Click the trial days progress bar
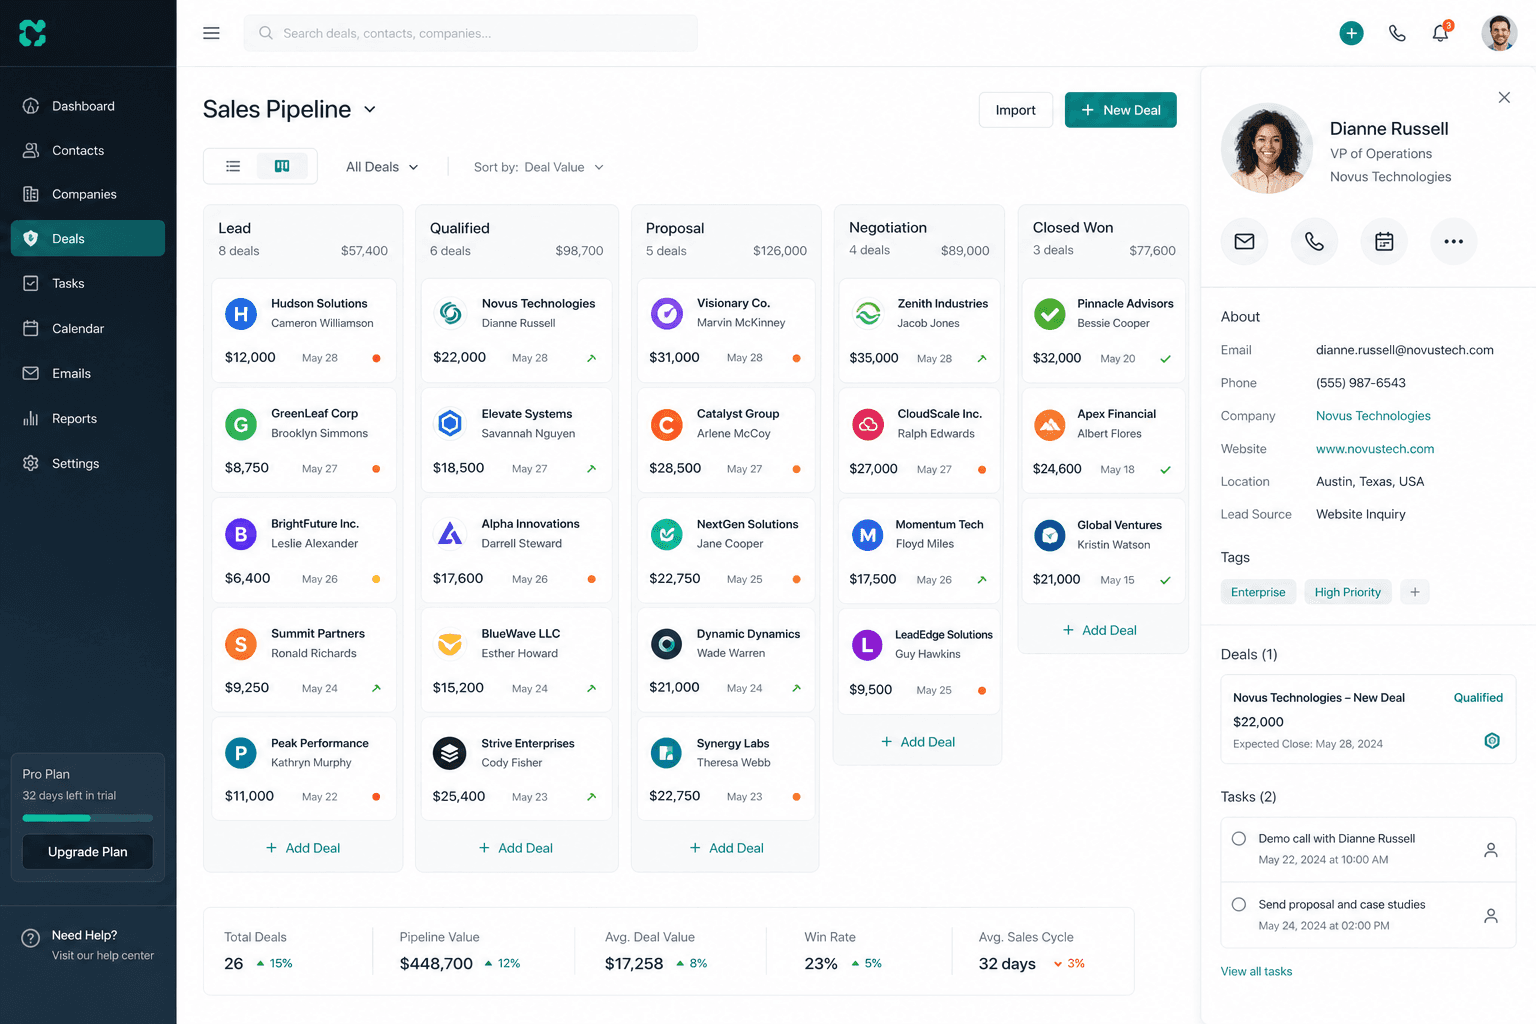The height and width of the screenshot is (1024, 1536). point(88,818)
